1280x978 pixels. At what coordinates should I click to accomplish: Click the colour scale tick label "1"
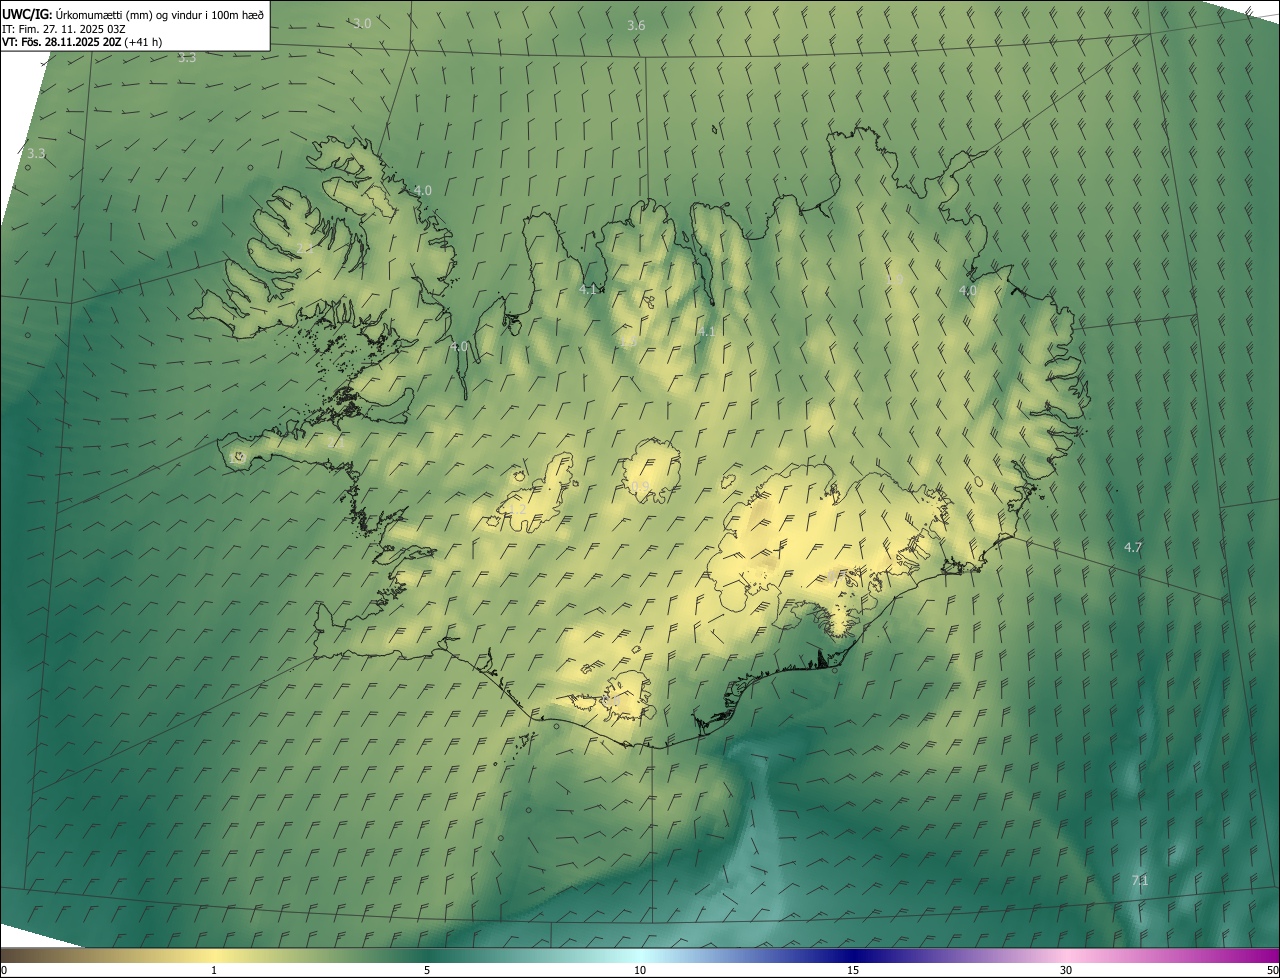(214, 970)
